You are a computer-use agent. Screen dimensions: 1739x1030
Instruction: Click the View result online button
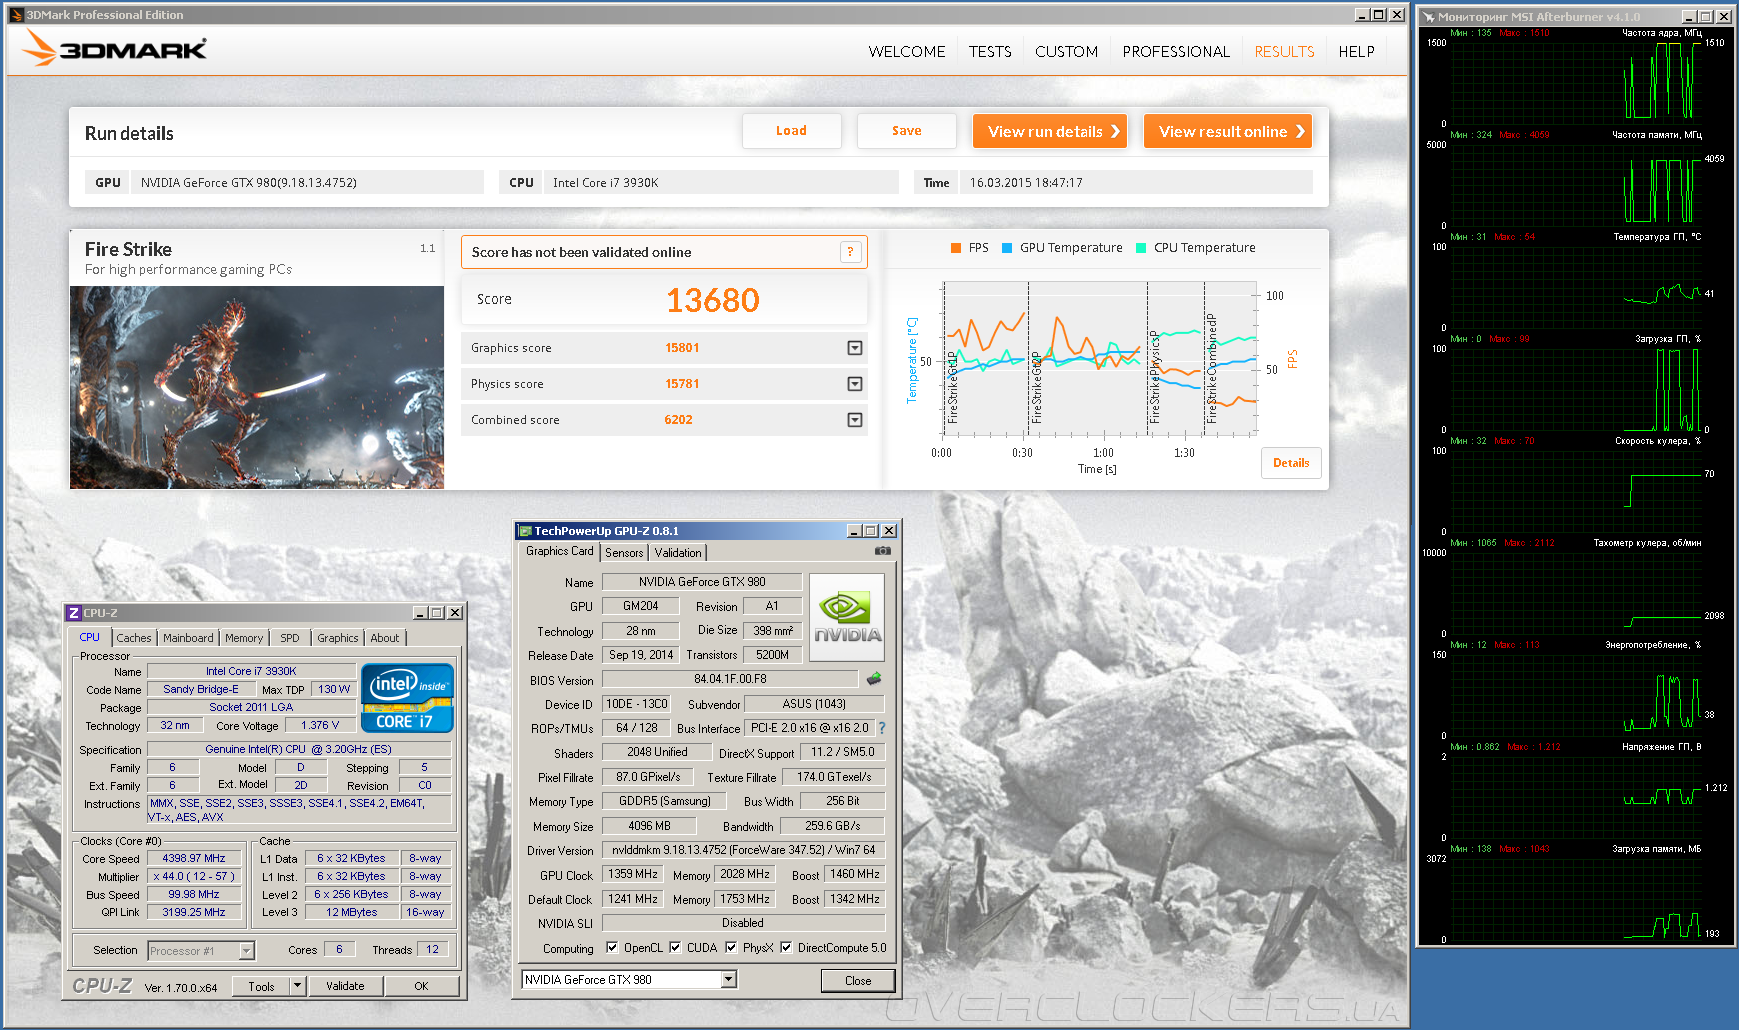point(1227,131)
